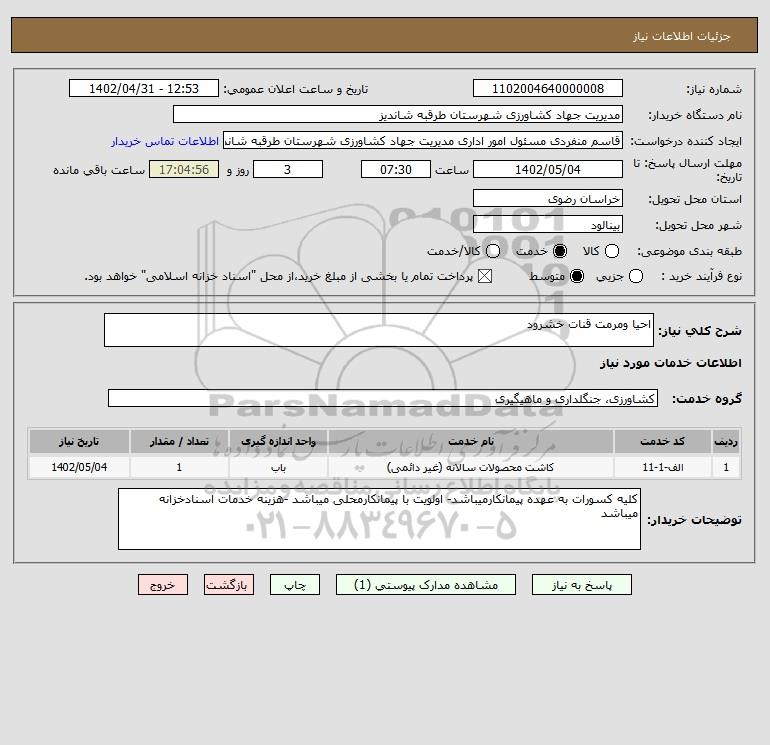Click the استان محل تحویل field
This screenshot has height=745, width=770.
tap(548, 198)
